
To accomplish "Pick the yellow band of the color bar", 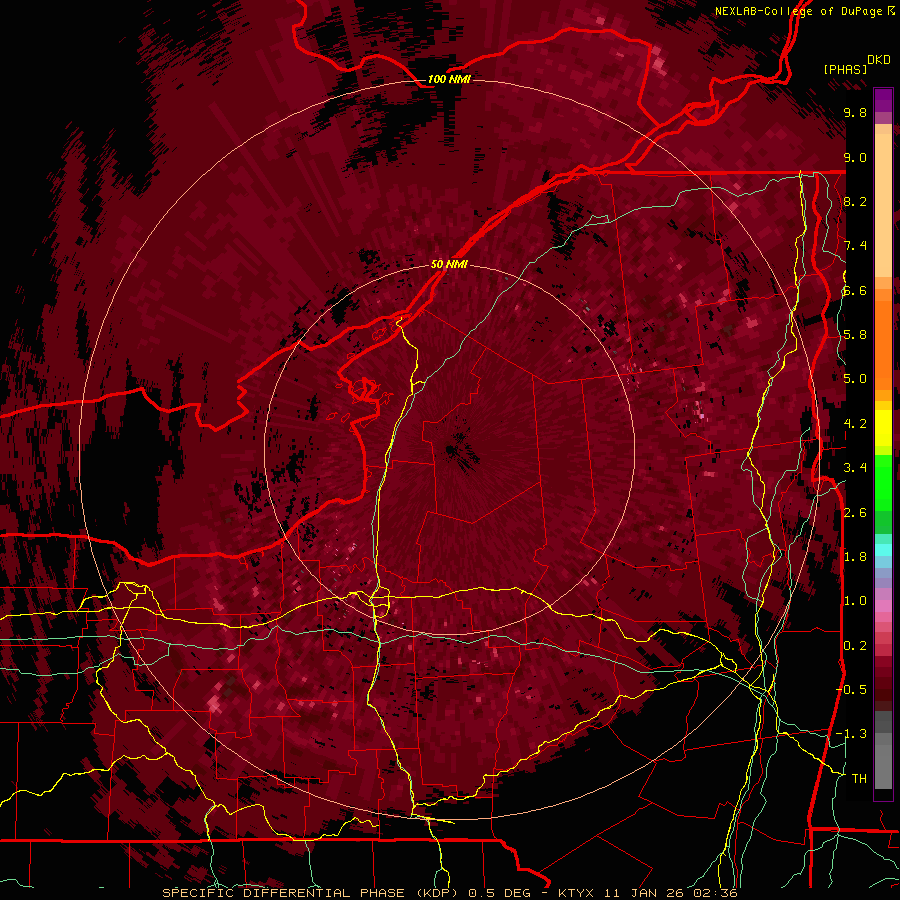I will (883, 428).
